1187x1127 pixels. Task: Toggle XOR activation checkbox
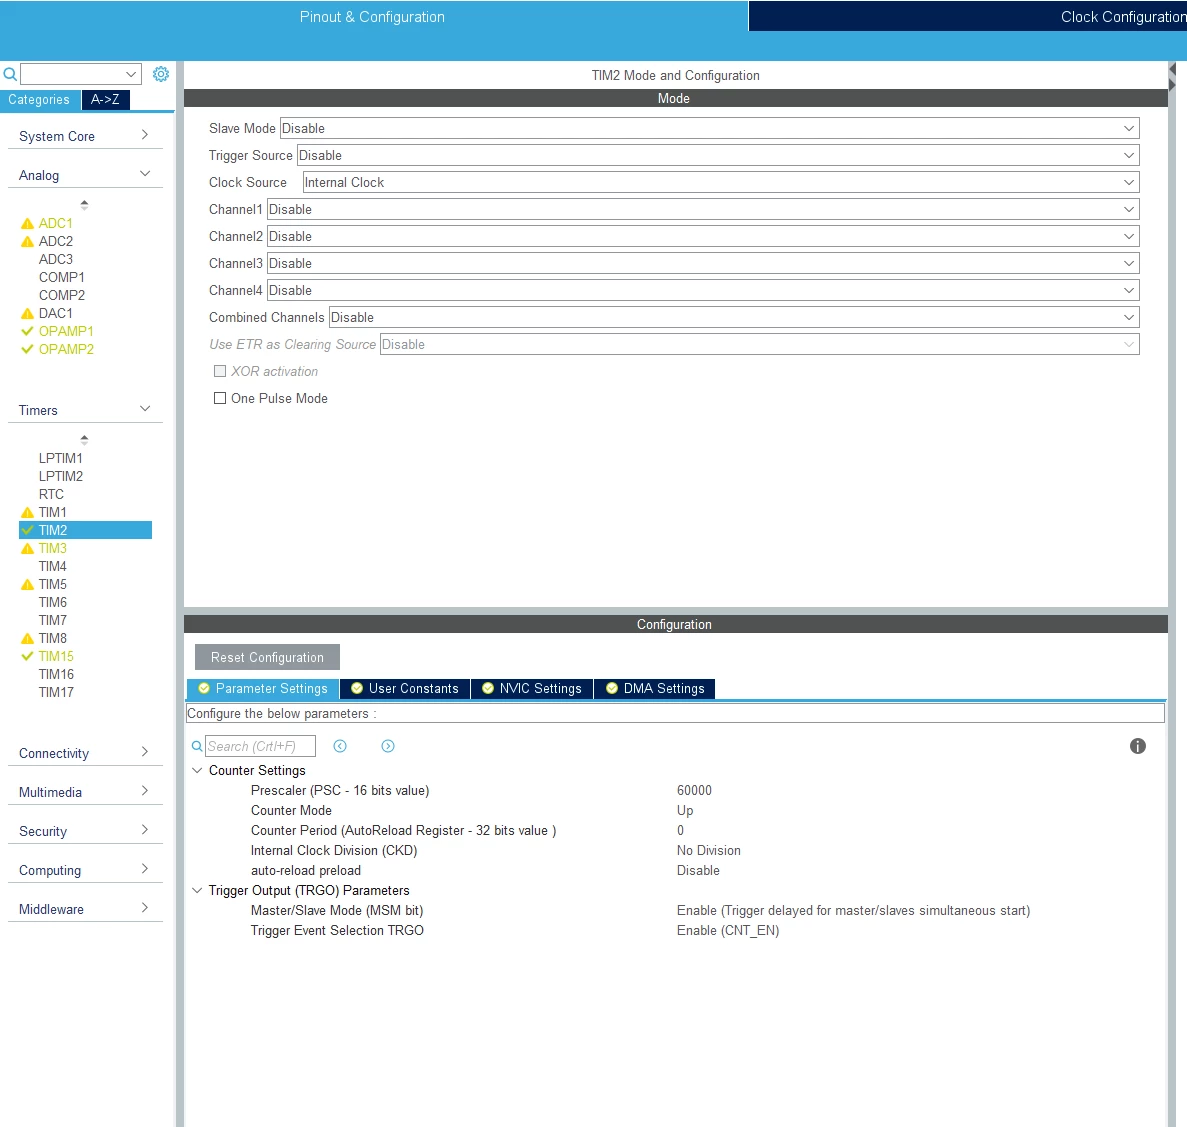(220, 371)
